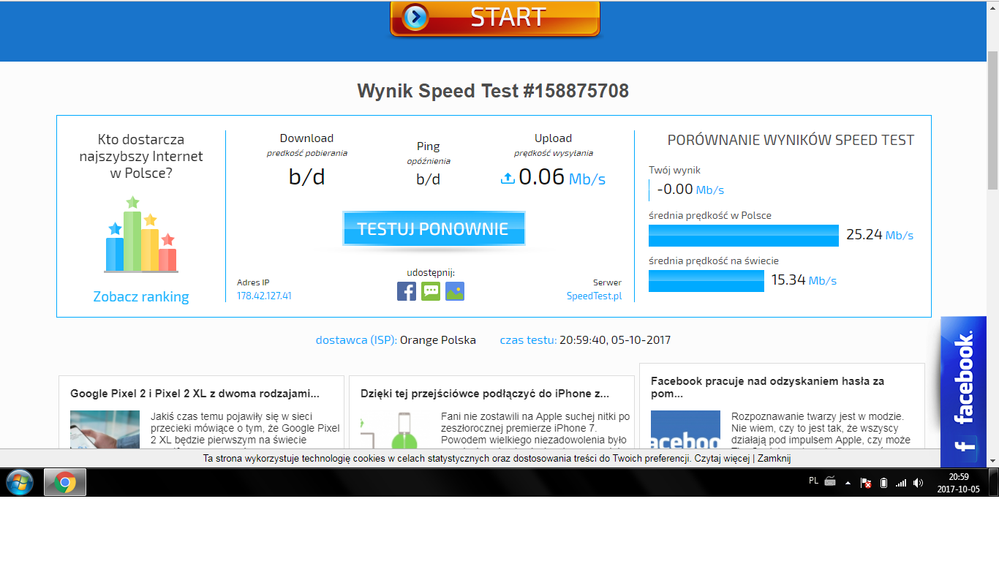Click the Chrome taskbar icon
999x562 pixels.
(x=65, y=483)
